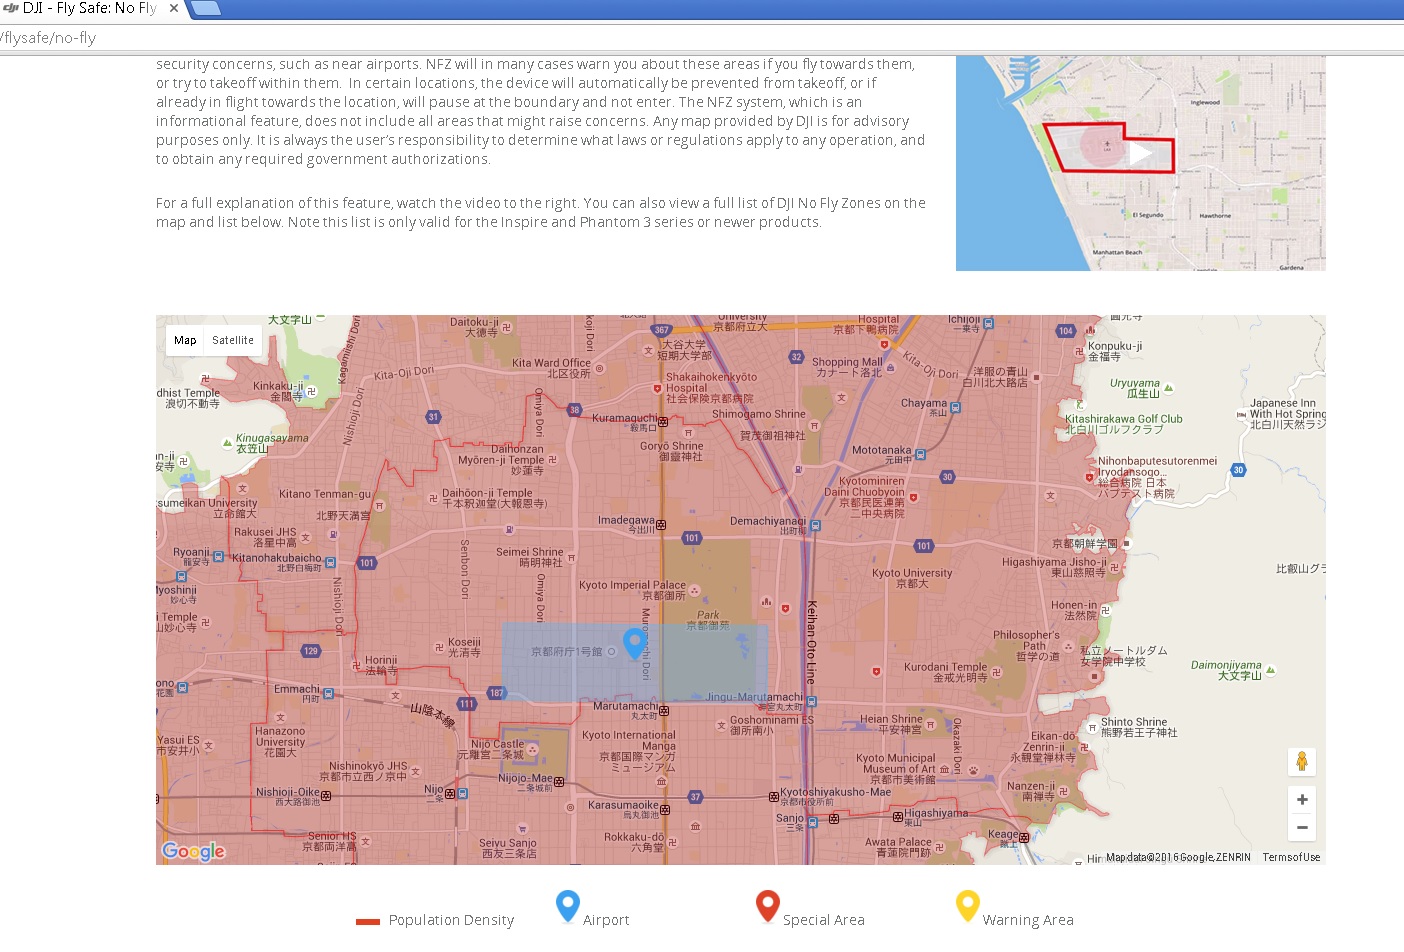Viewport: 1404px width, 952px height.
Task: Click the Street View pegman icon
Action: coord(1302,761)
